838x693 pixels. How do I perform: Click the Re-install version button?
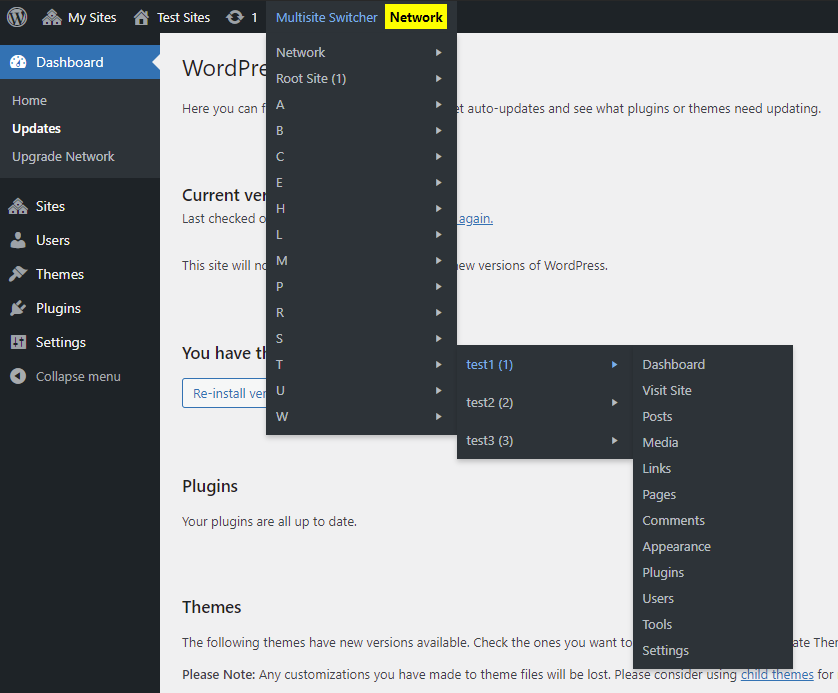click(x=224, y=393)
